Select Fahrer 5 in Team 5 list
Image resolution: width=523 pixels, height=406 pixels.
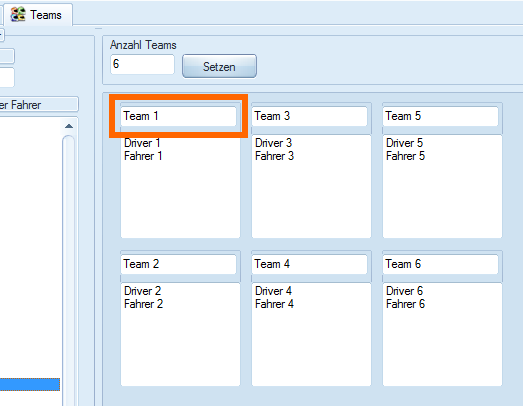pos(405,156)
